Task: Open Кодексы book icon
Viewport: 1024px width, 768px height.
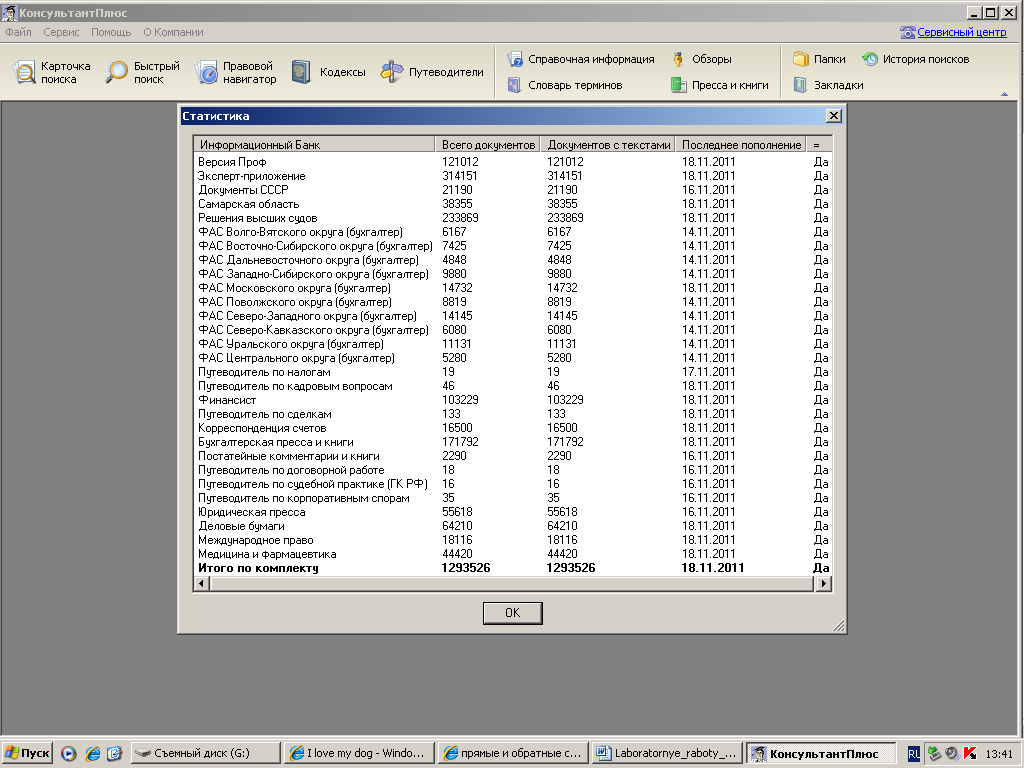Action: [301, 72]
